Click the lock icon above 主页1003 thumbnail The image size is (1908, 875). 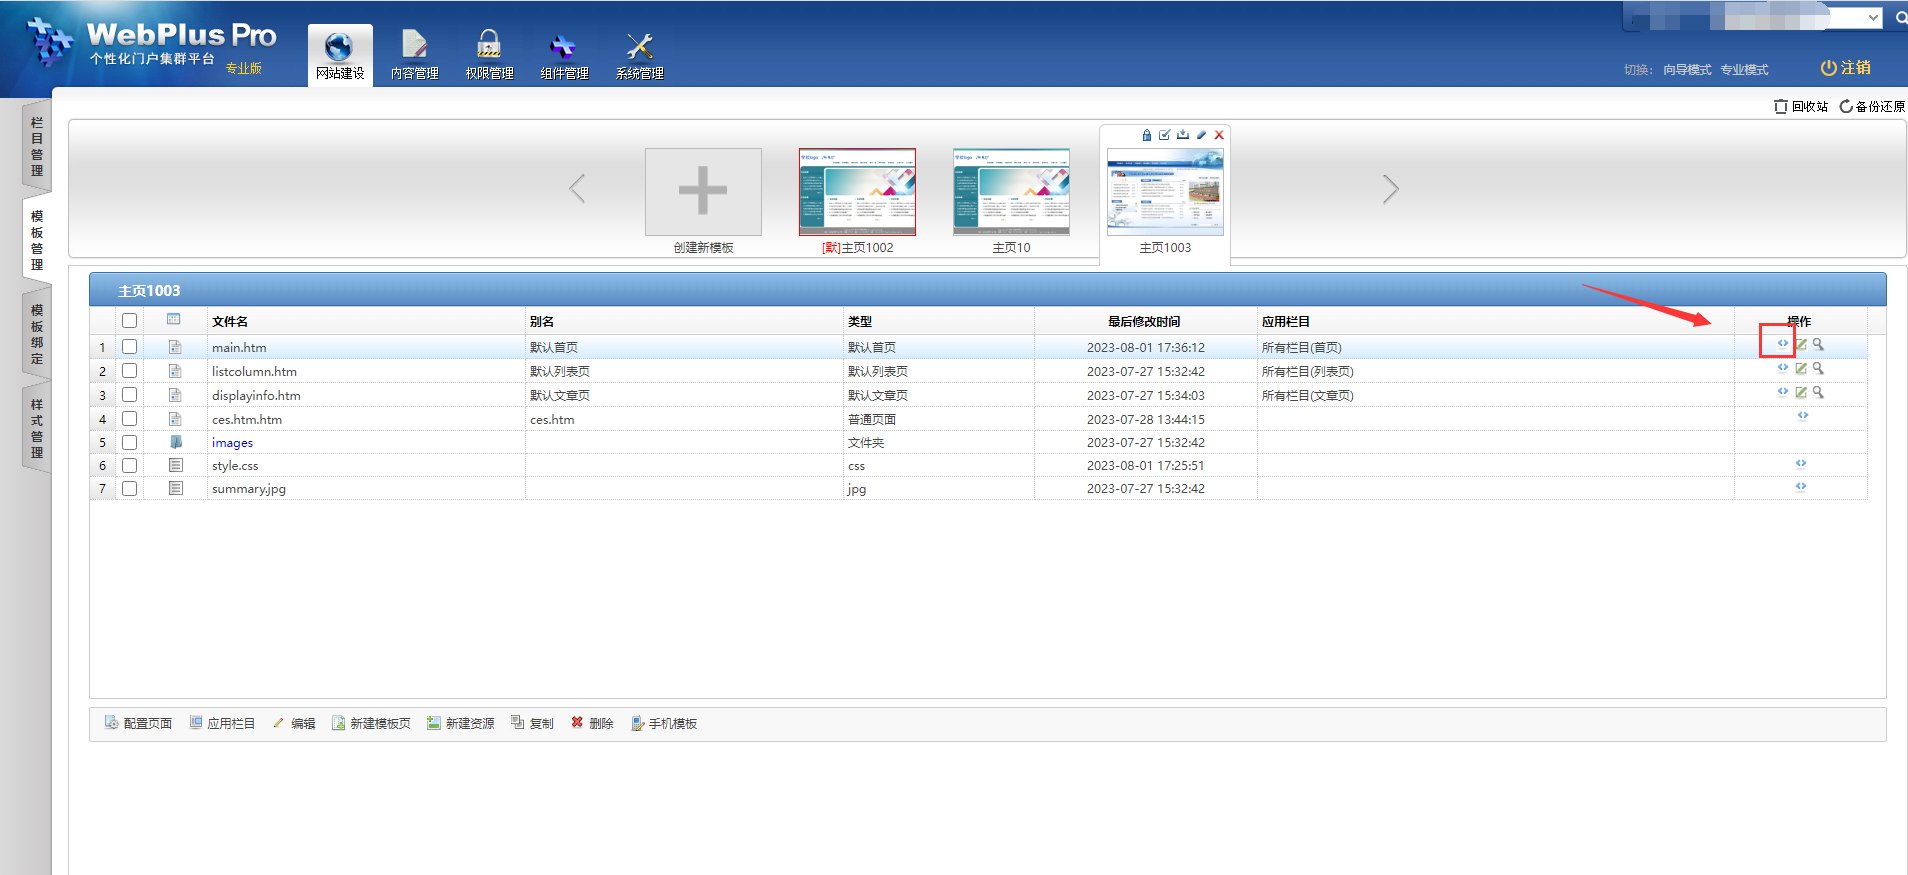pos(1147,135)
